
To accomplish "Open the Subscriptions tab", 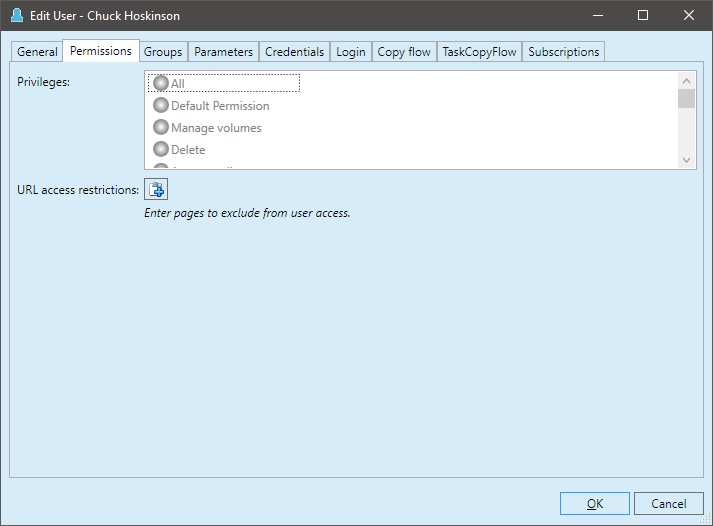I will click(563, 52).
